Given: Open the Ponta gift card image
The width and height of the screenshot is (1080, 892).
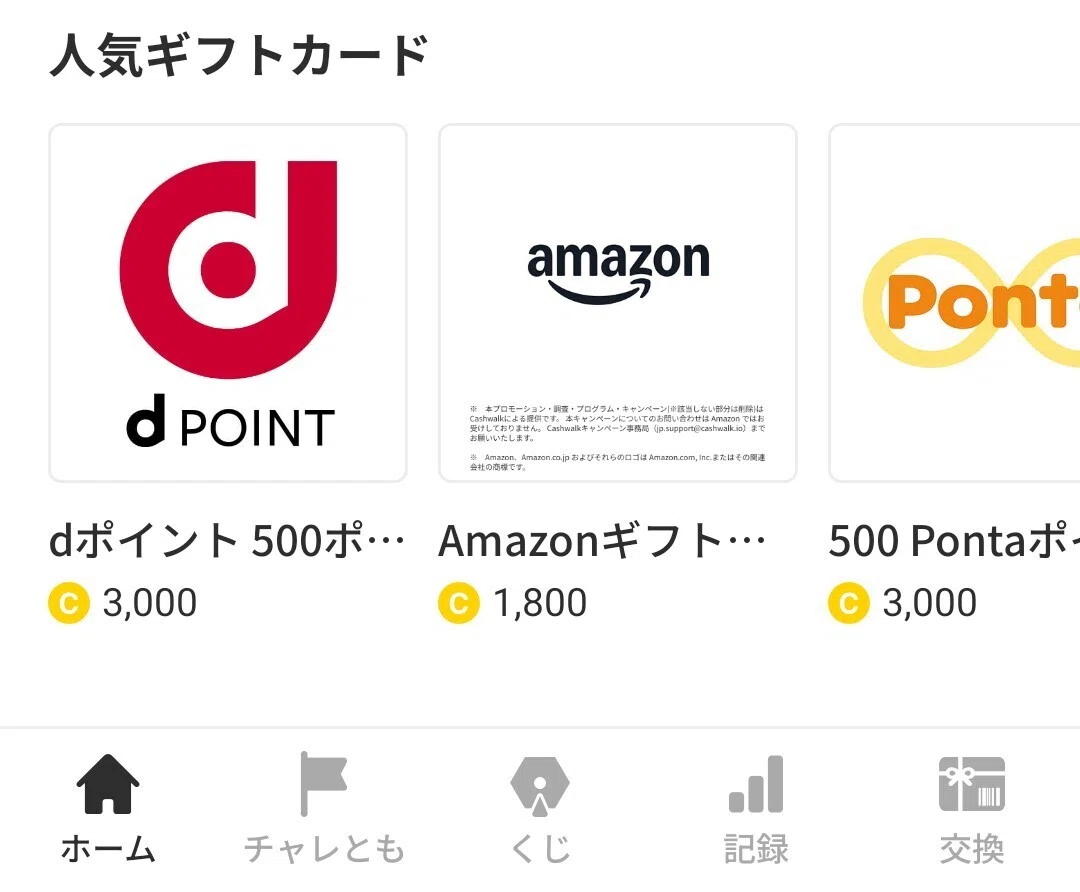Looking at the screenshot, I should 955,303.
